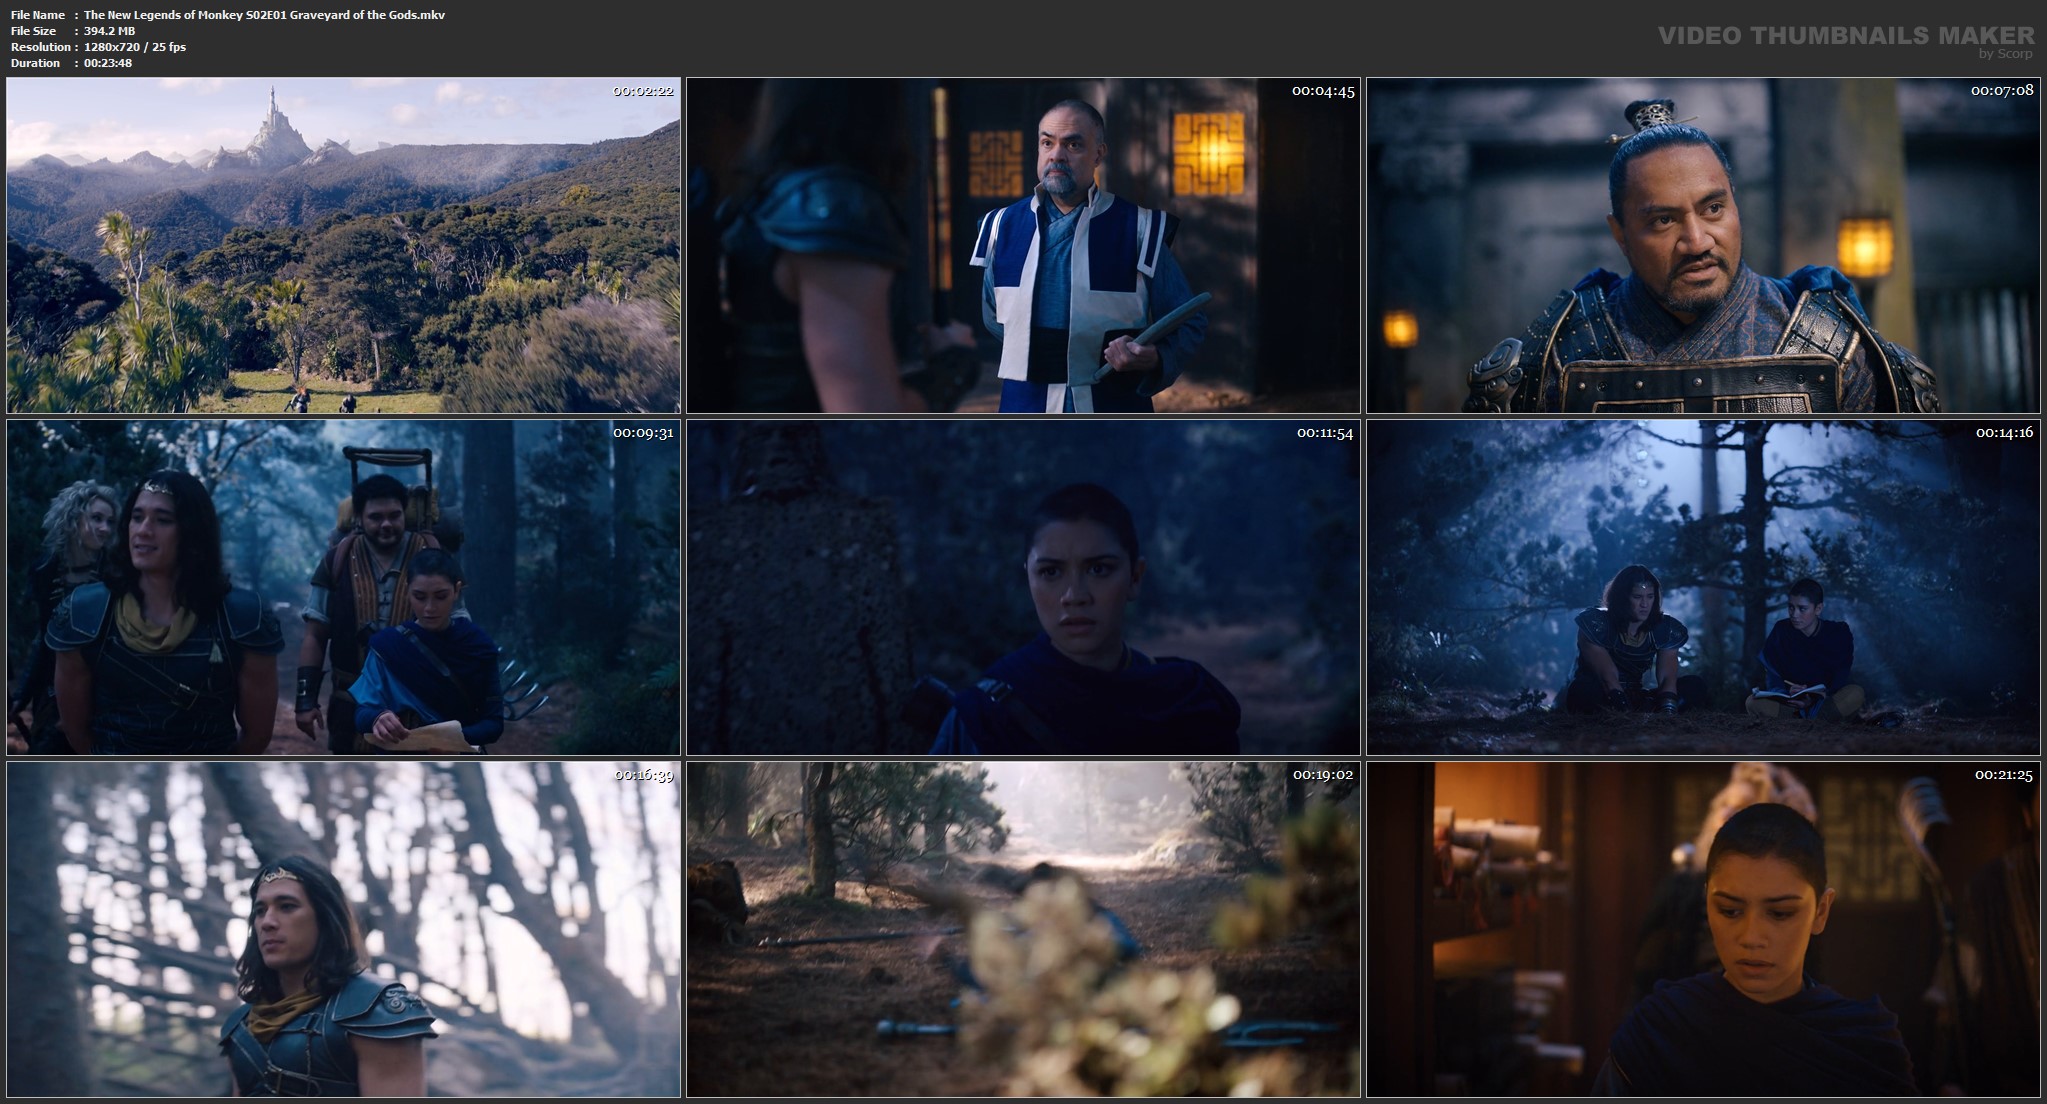Screen dimensions: 2047x1104
Task: Open the crowned man frame at 00:16:39
Action: (343, 929)
